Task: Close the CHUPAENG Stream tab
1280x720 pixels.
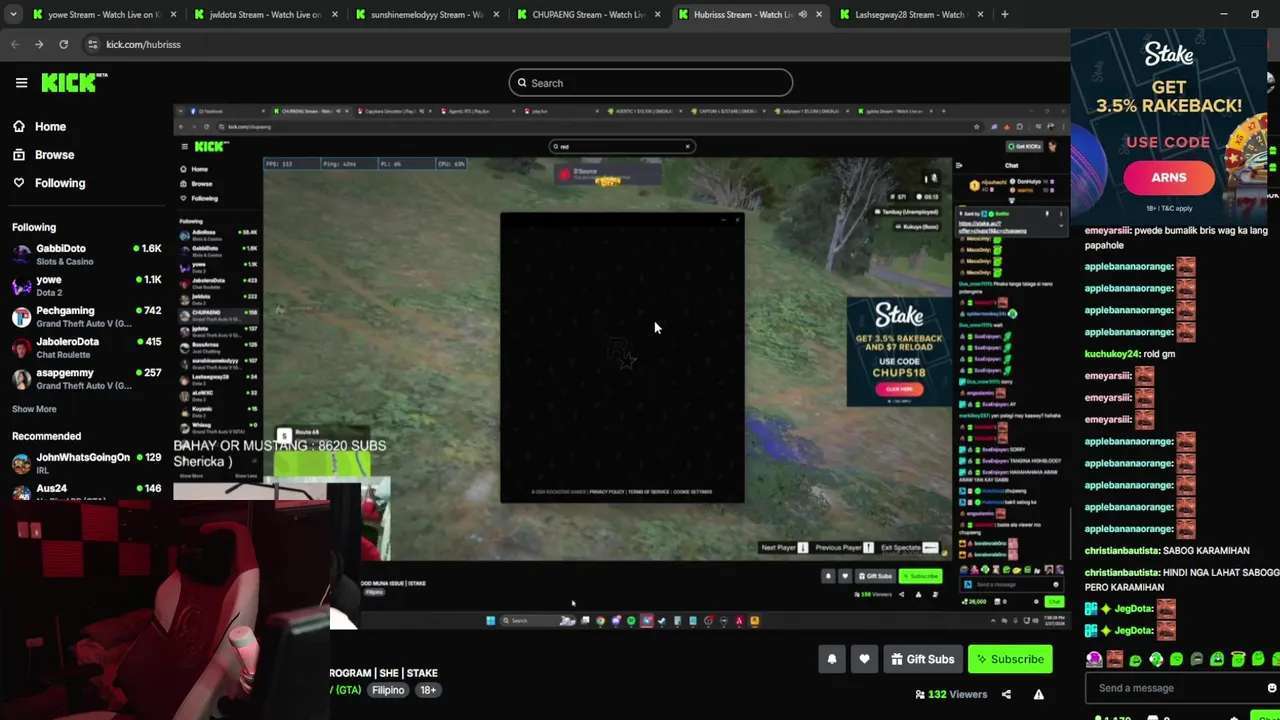Action: pyautogui.click(x=657, y=14)
